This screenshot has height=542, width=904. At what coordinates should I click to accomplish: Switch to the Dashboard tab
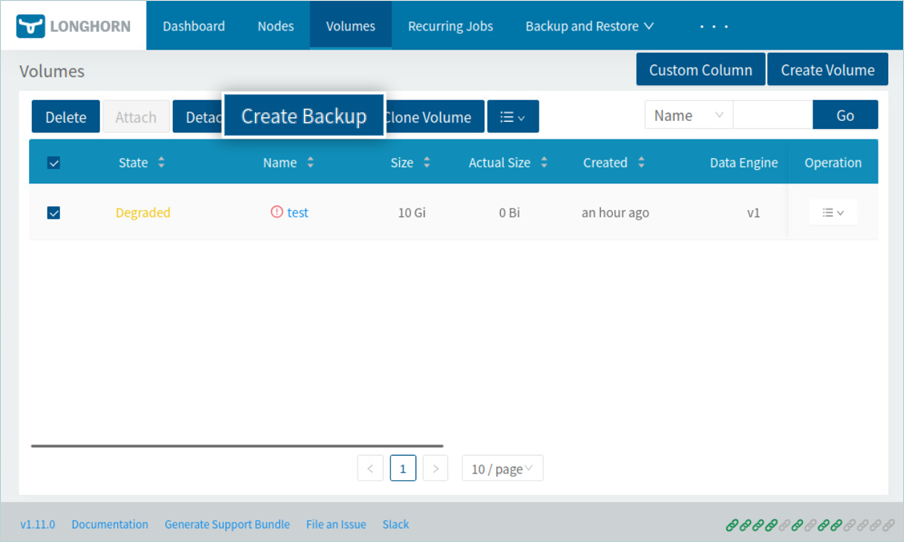(193, 26)
